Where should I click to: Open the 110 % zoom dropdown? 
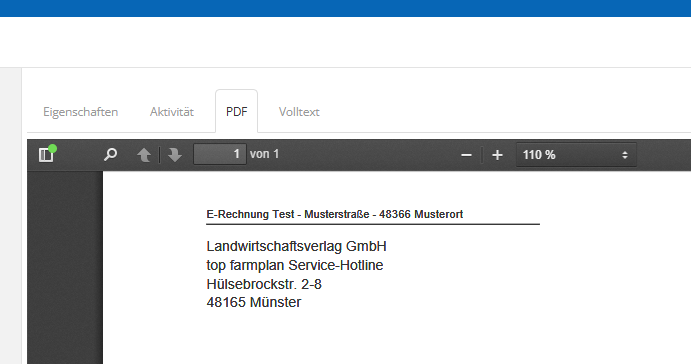click(x=576, y=155)
